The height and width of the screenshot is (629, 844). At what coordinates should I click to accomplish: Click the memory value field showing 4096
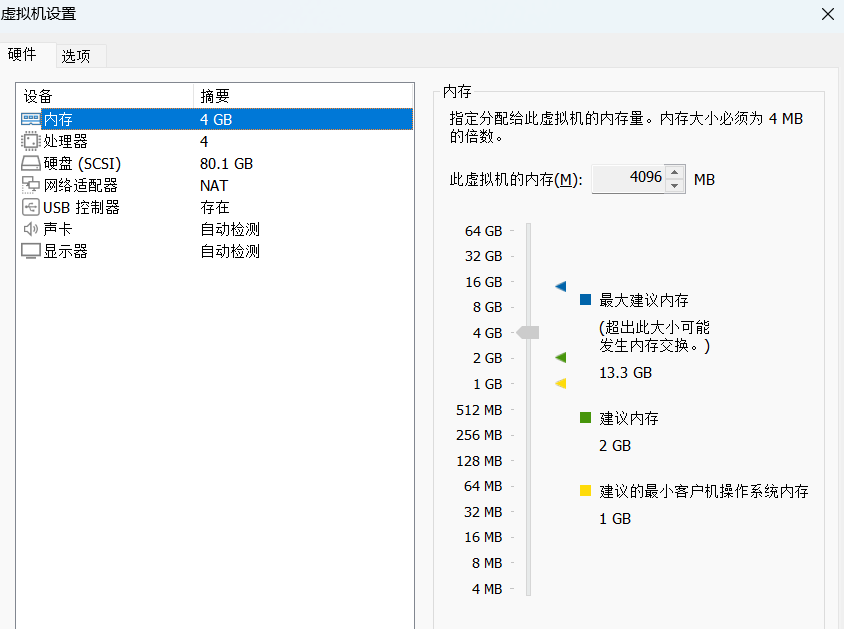pos(629,179)
